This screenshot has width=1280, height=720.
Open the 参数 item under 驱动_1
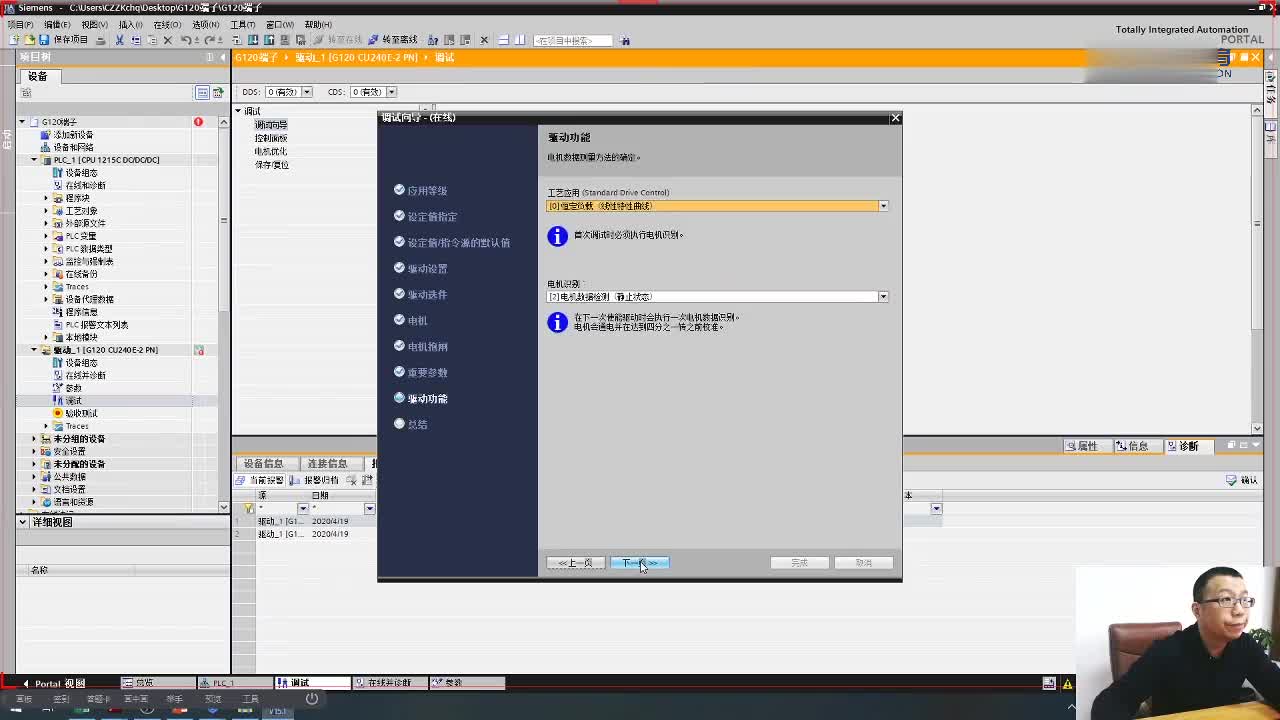coord(73,388)
